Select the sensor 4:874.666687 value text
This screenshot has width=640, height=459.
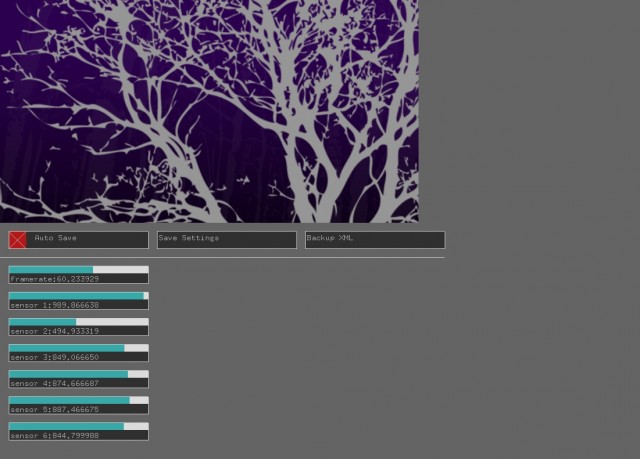[x=55, y=384]
